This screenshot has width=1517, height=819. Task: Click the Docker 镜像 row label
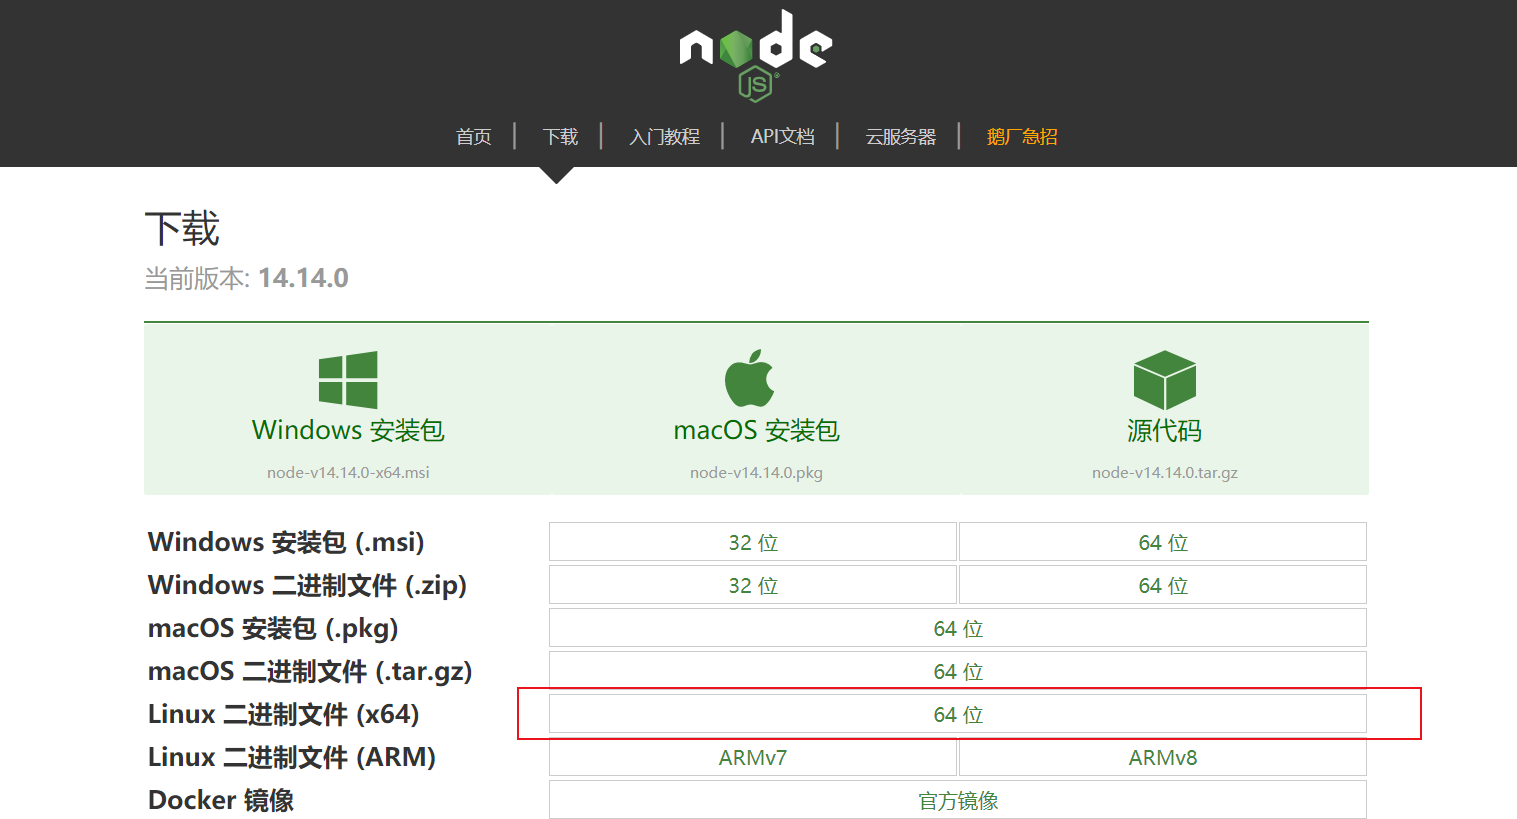[221, 800]
